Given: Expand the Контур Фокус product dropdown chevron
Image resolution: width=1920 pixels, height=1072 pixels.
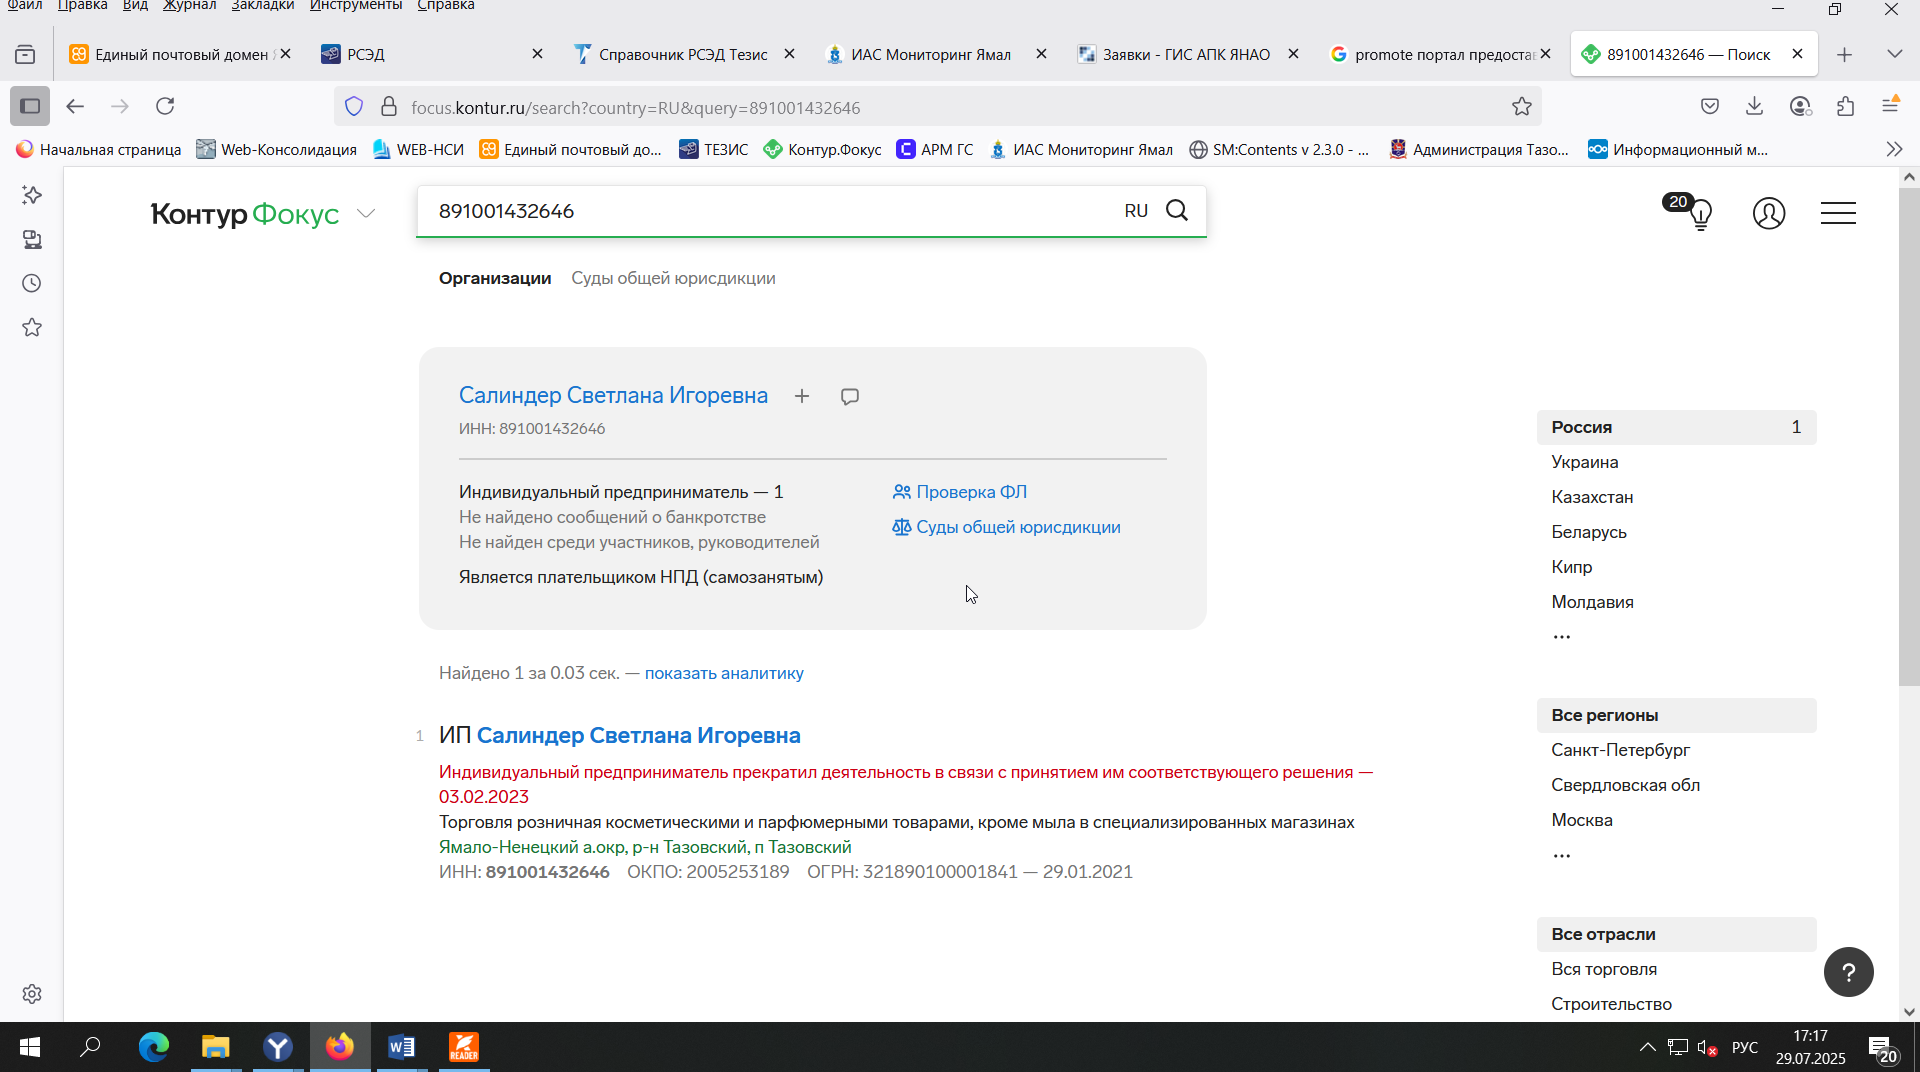Looking at the screenshot, I should (x=367, y=214).
